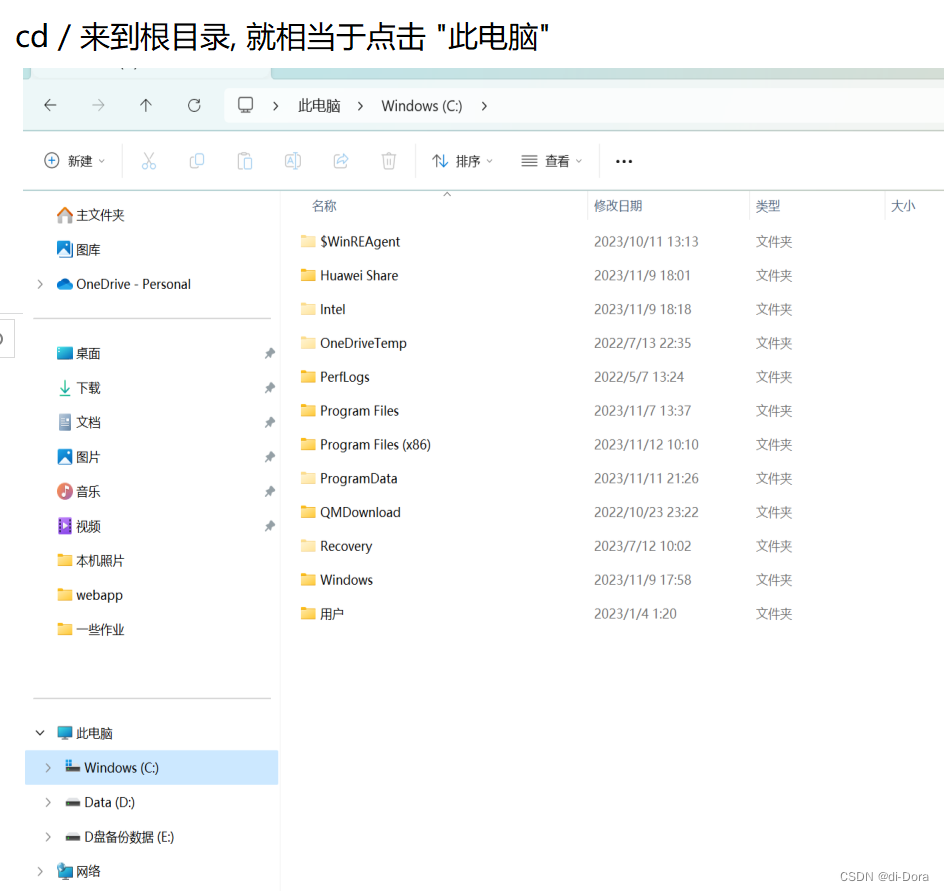Sort by the 类型 column header
944x891 pixels.
[768, 206]
